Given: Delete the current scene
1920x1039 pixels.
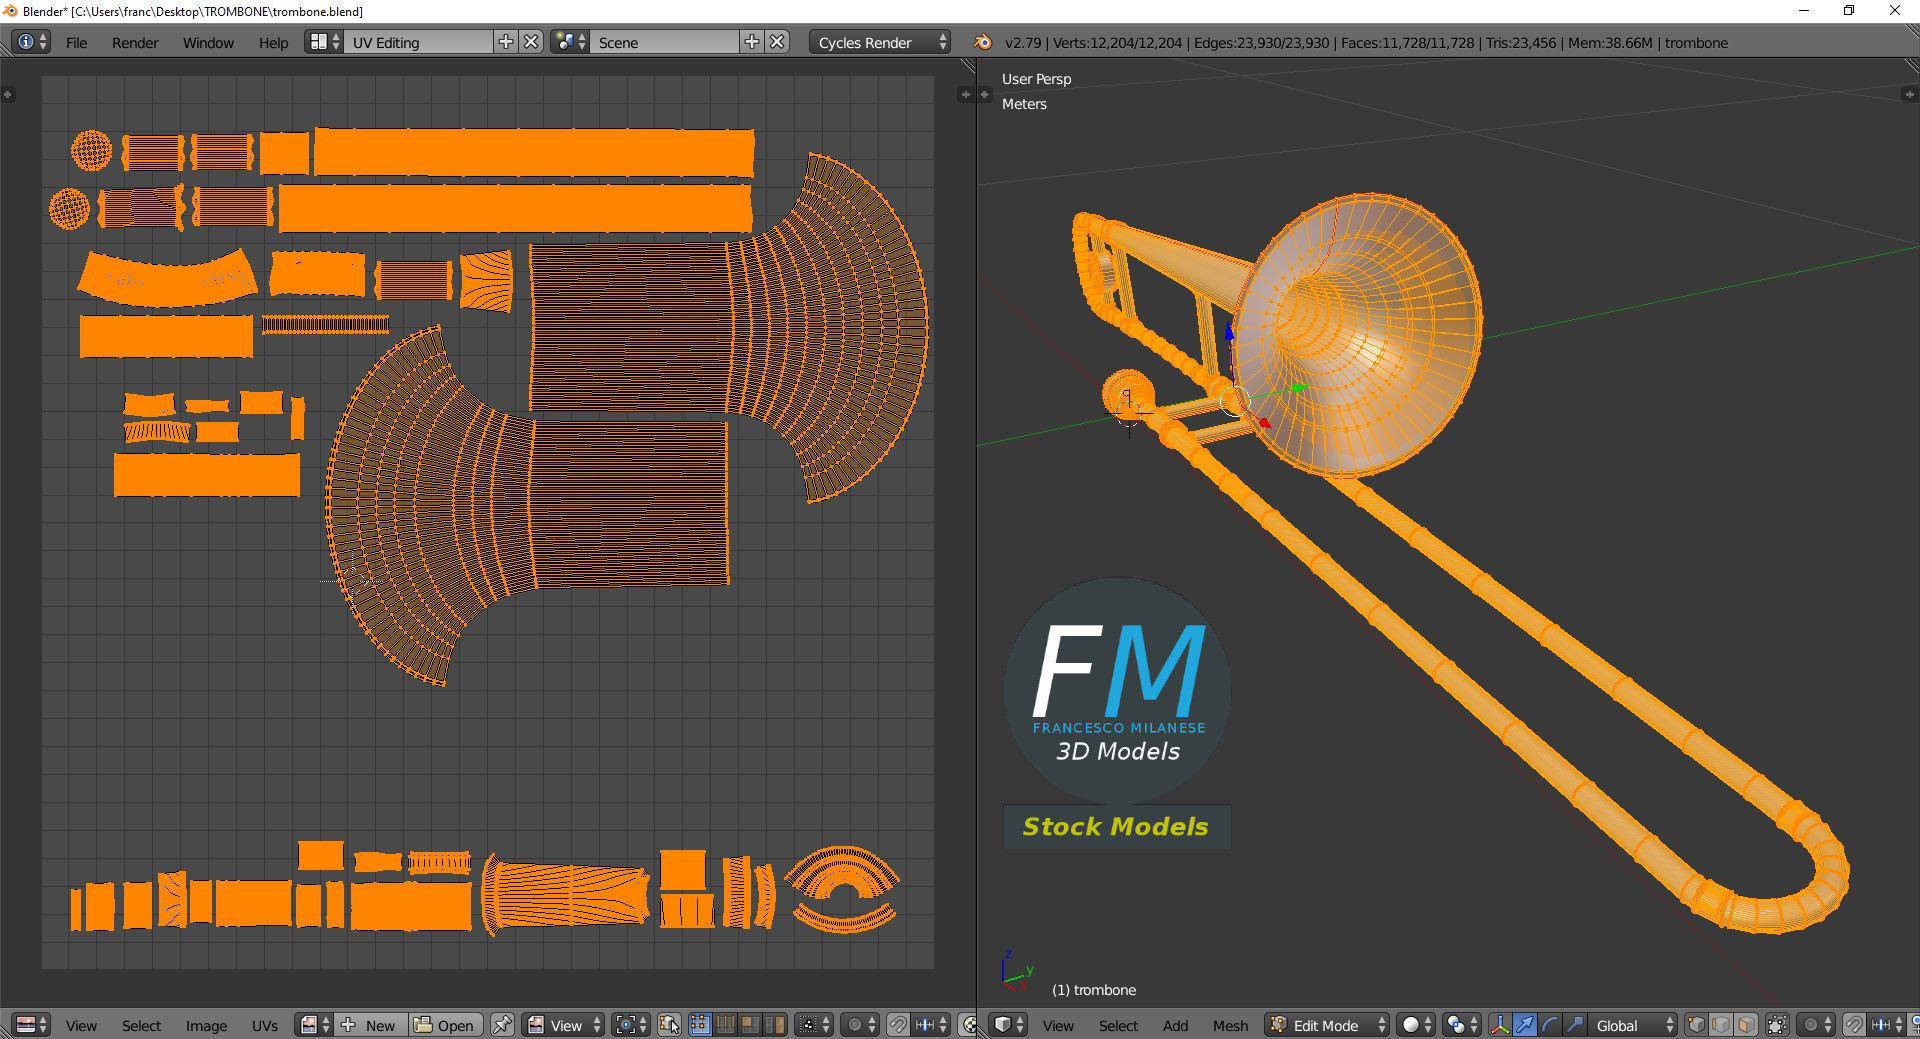Looking at the screenshot, I should [778, 42].
